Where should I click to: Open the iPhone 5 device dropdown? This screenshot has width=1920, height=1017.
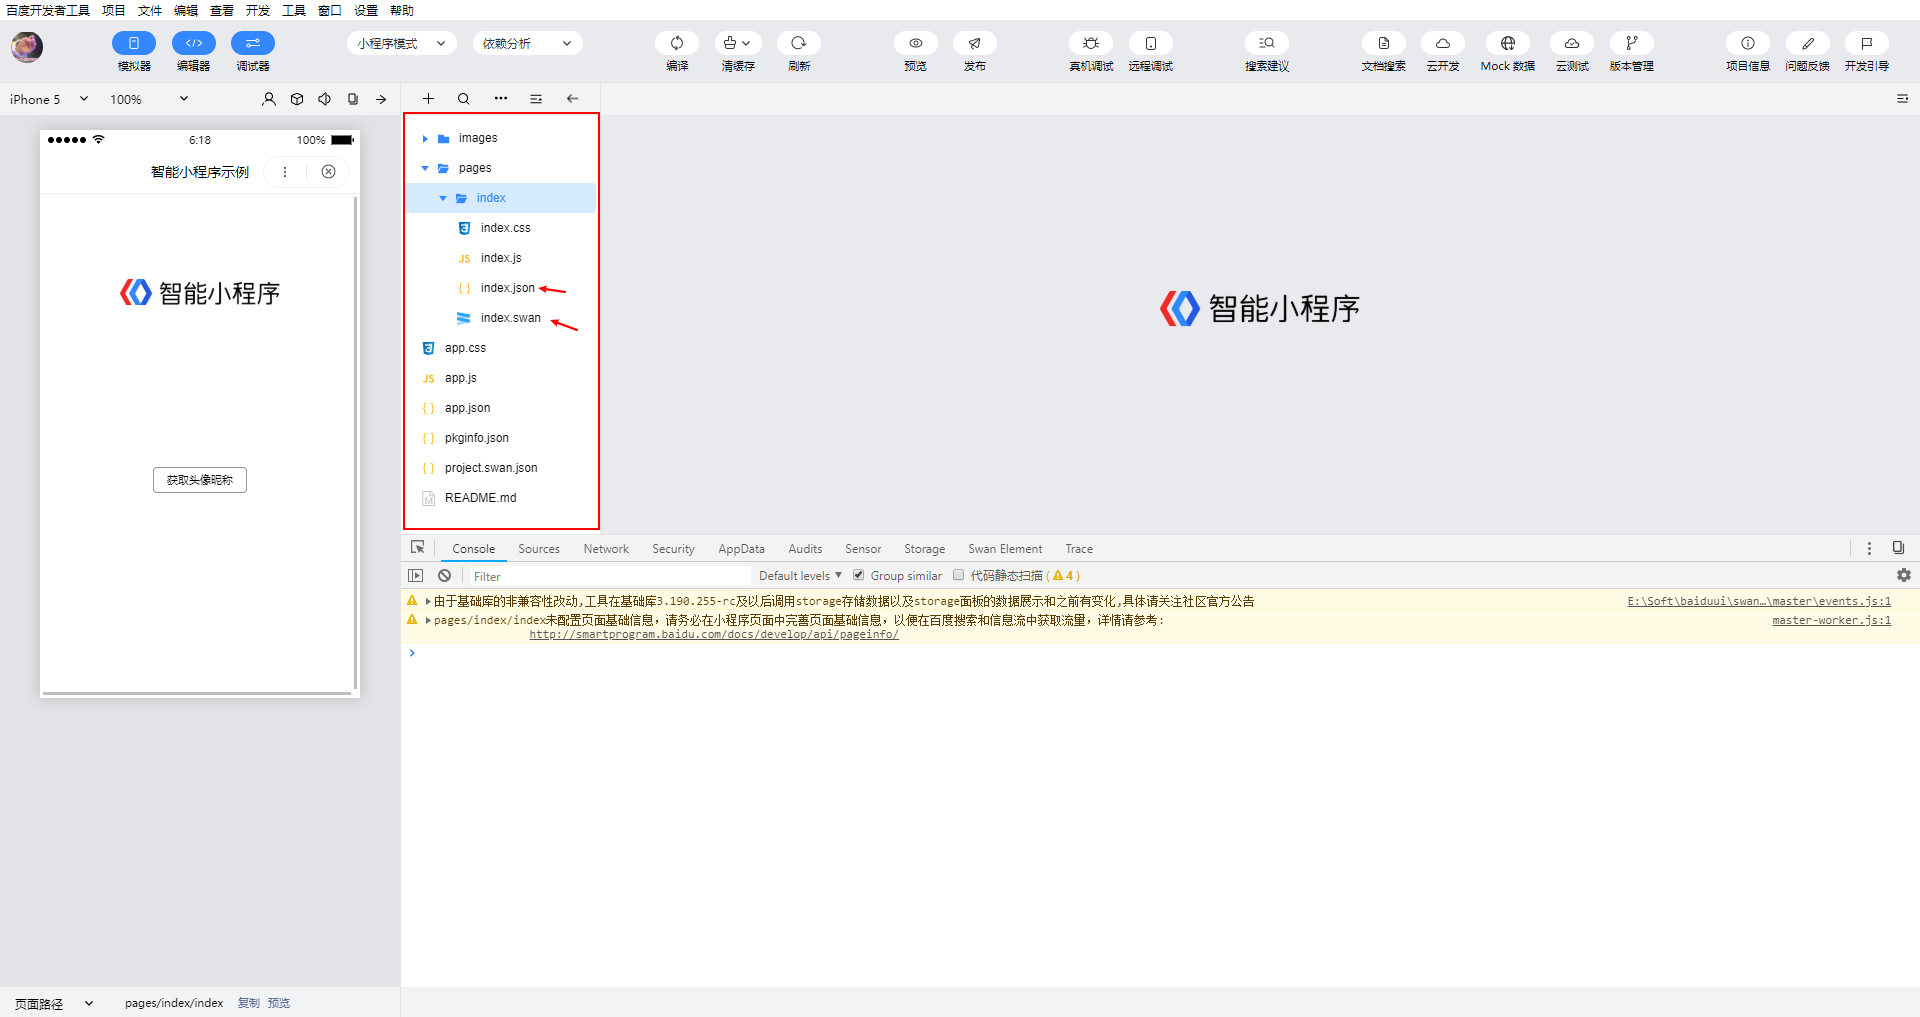(x=49, y=99)
